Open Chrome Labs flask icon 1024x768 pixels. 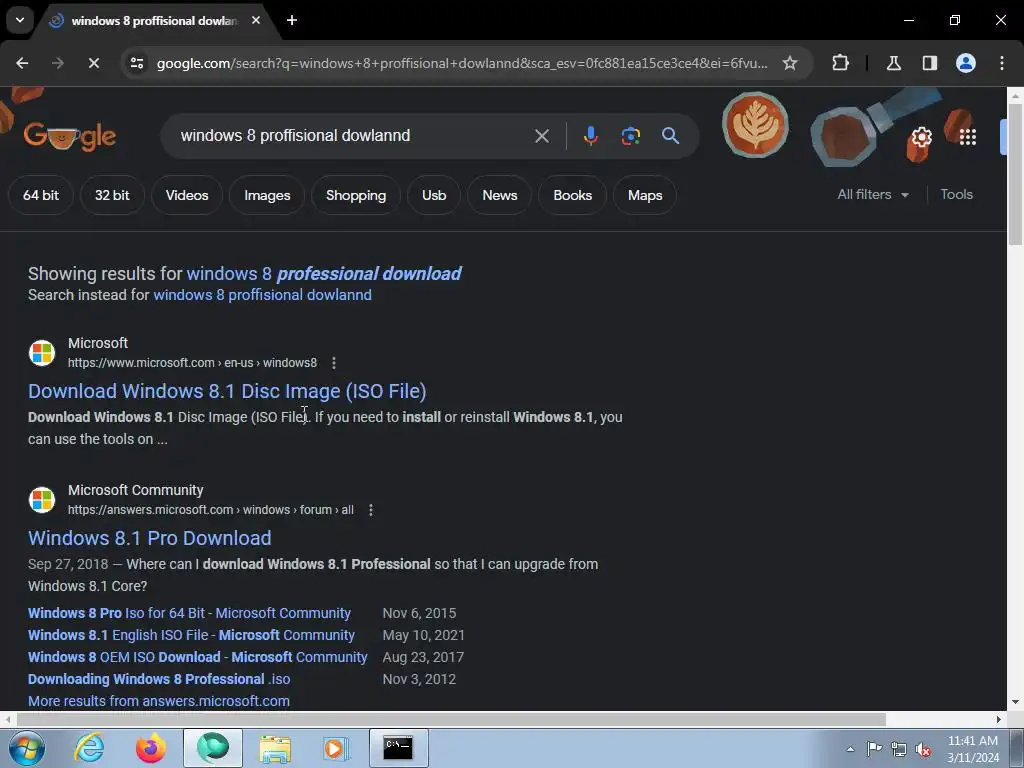coord(894,63)
